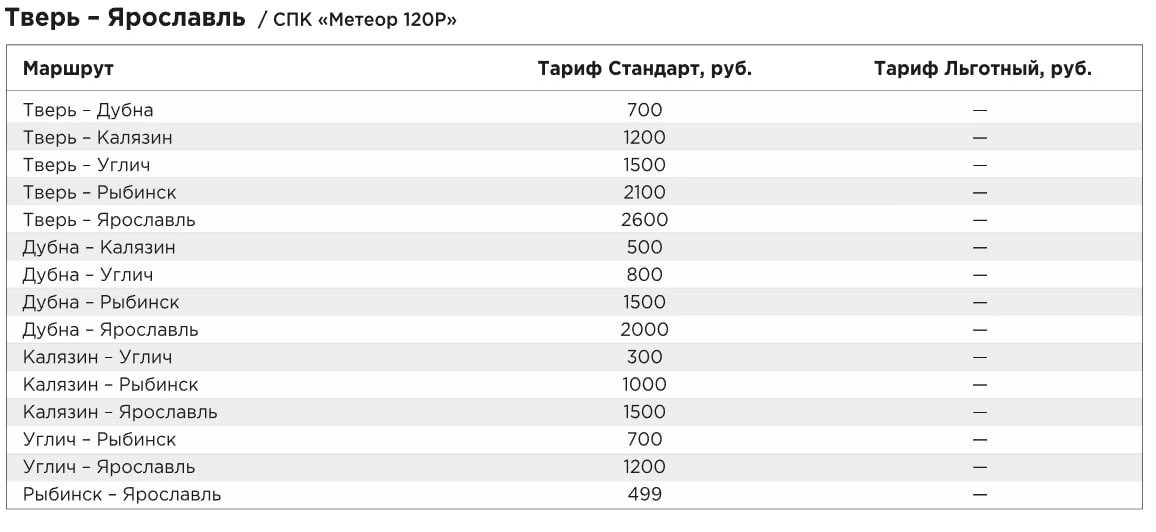This screenshot has height=532, width=1156.
Task: Click the Тверь – Ярославль page heading
Action: (125, 18)
